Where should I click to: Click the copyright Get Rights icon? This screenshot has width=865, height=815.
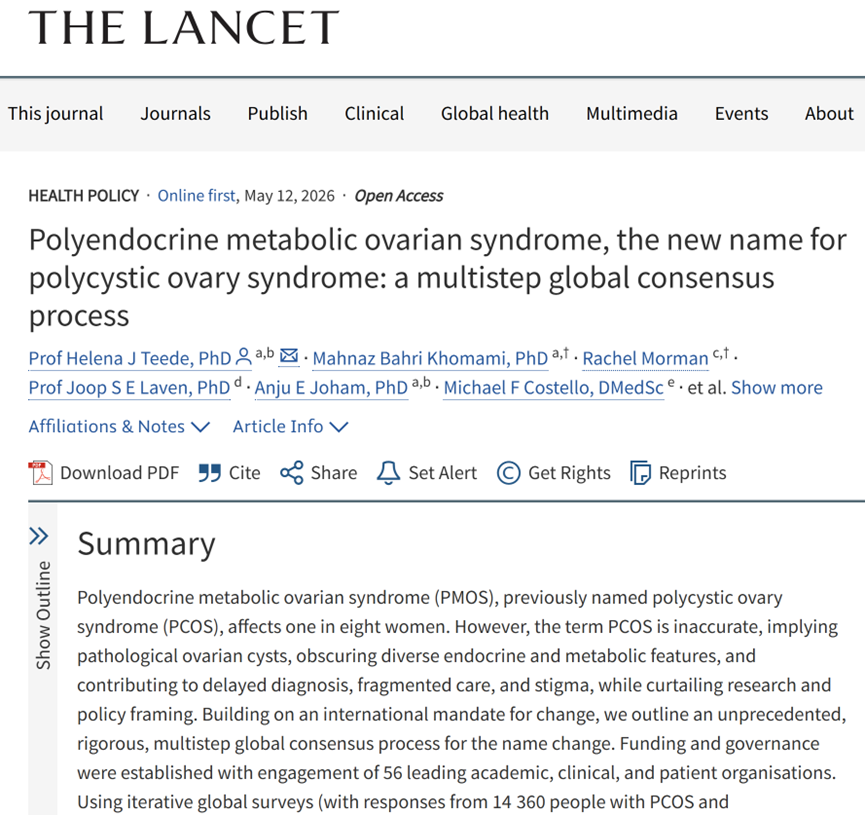pyautogui.click(x=508, y=473)
